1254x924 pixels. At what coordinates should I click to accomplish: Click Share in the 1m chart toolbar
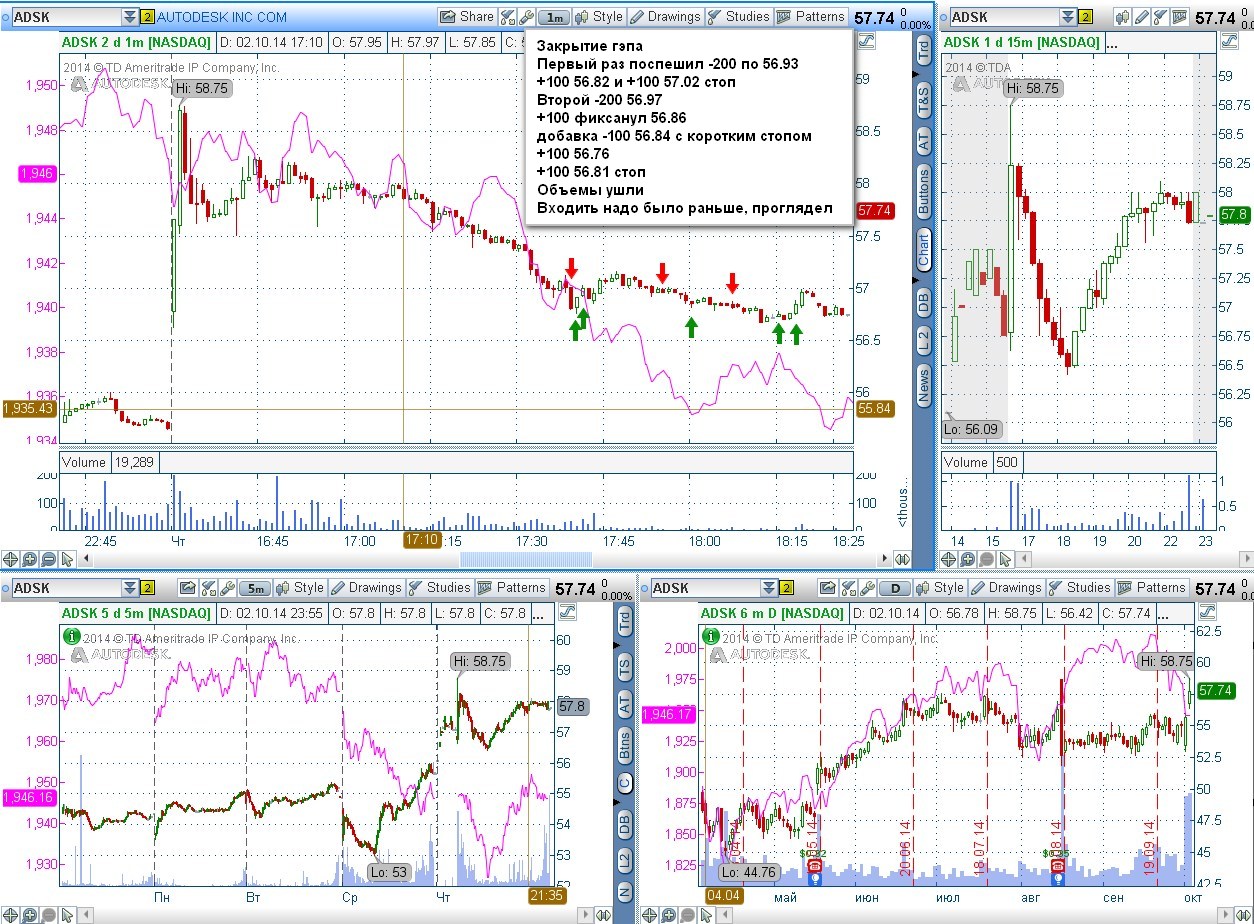coord(467,16)
